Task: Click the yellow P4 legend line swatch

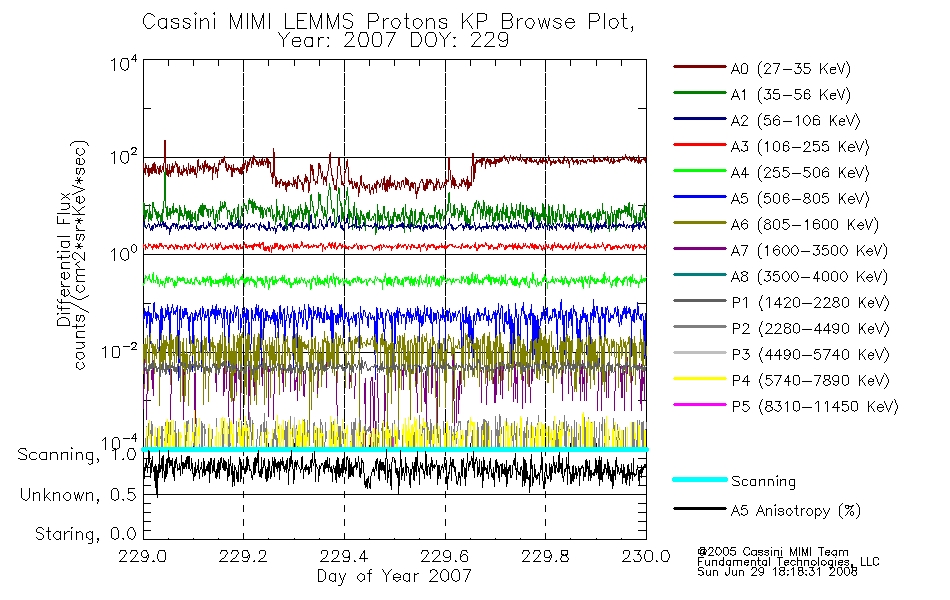Action: click(699, 379)
